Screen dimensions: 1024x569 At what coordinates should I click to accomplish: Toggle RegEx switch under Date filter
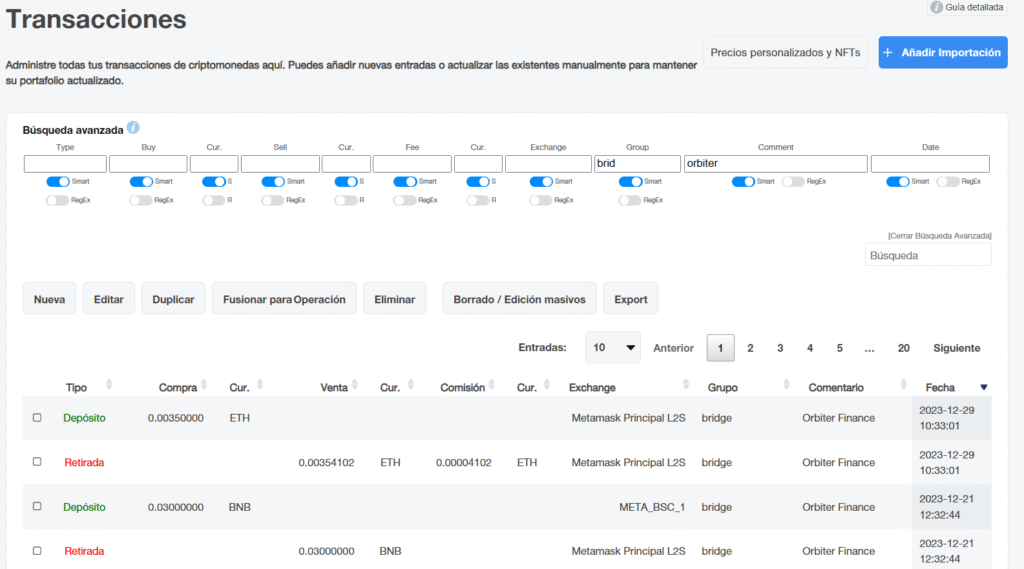[x=948, y=182]
